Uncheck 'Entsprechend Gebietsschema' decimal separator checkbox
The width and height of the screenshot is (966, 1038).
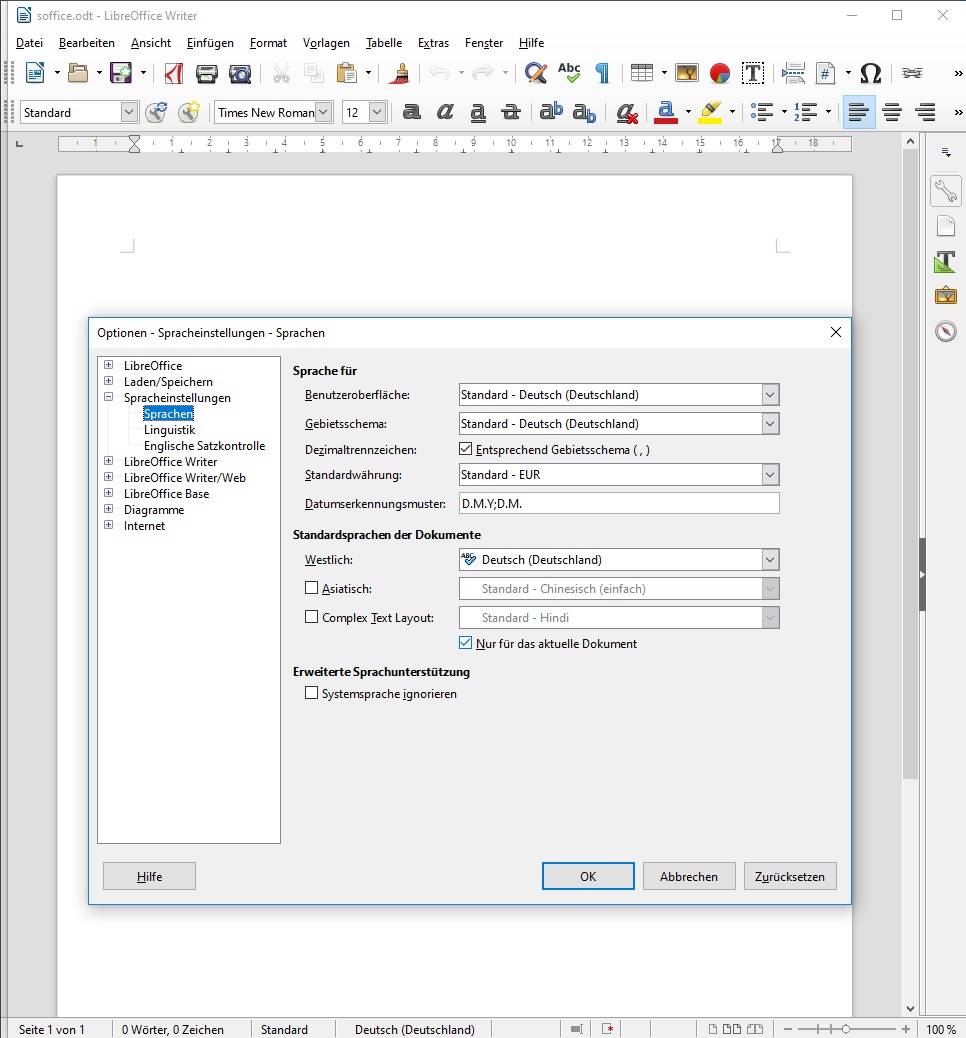click(465, 449)
